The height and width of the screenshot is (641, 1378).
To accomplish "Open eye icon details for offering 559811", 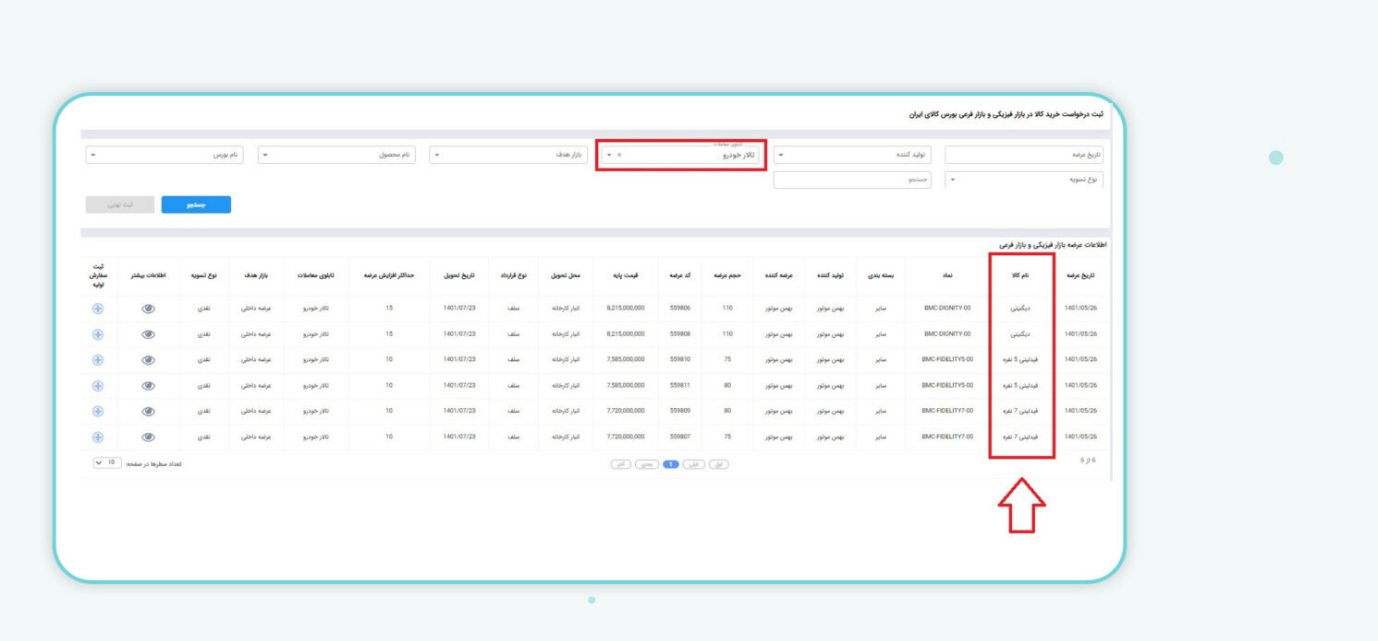I will point(148,386).
